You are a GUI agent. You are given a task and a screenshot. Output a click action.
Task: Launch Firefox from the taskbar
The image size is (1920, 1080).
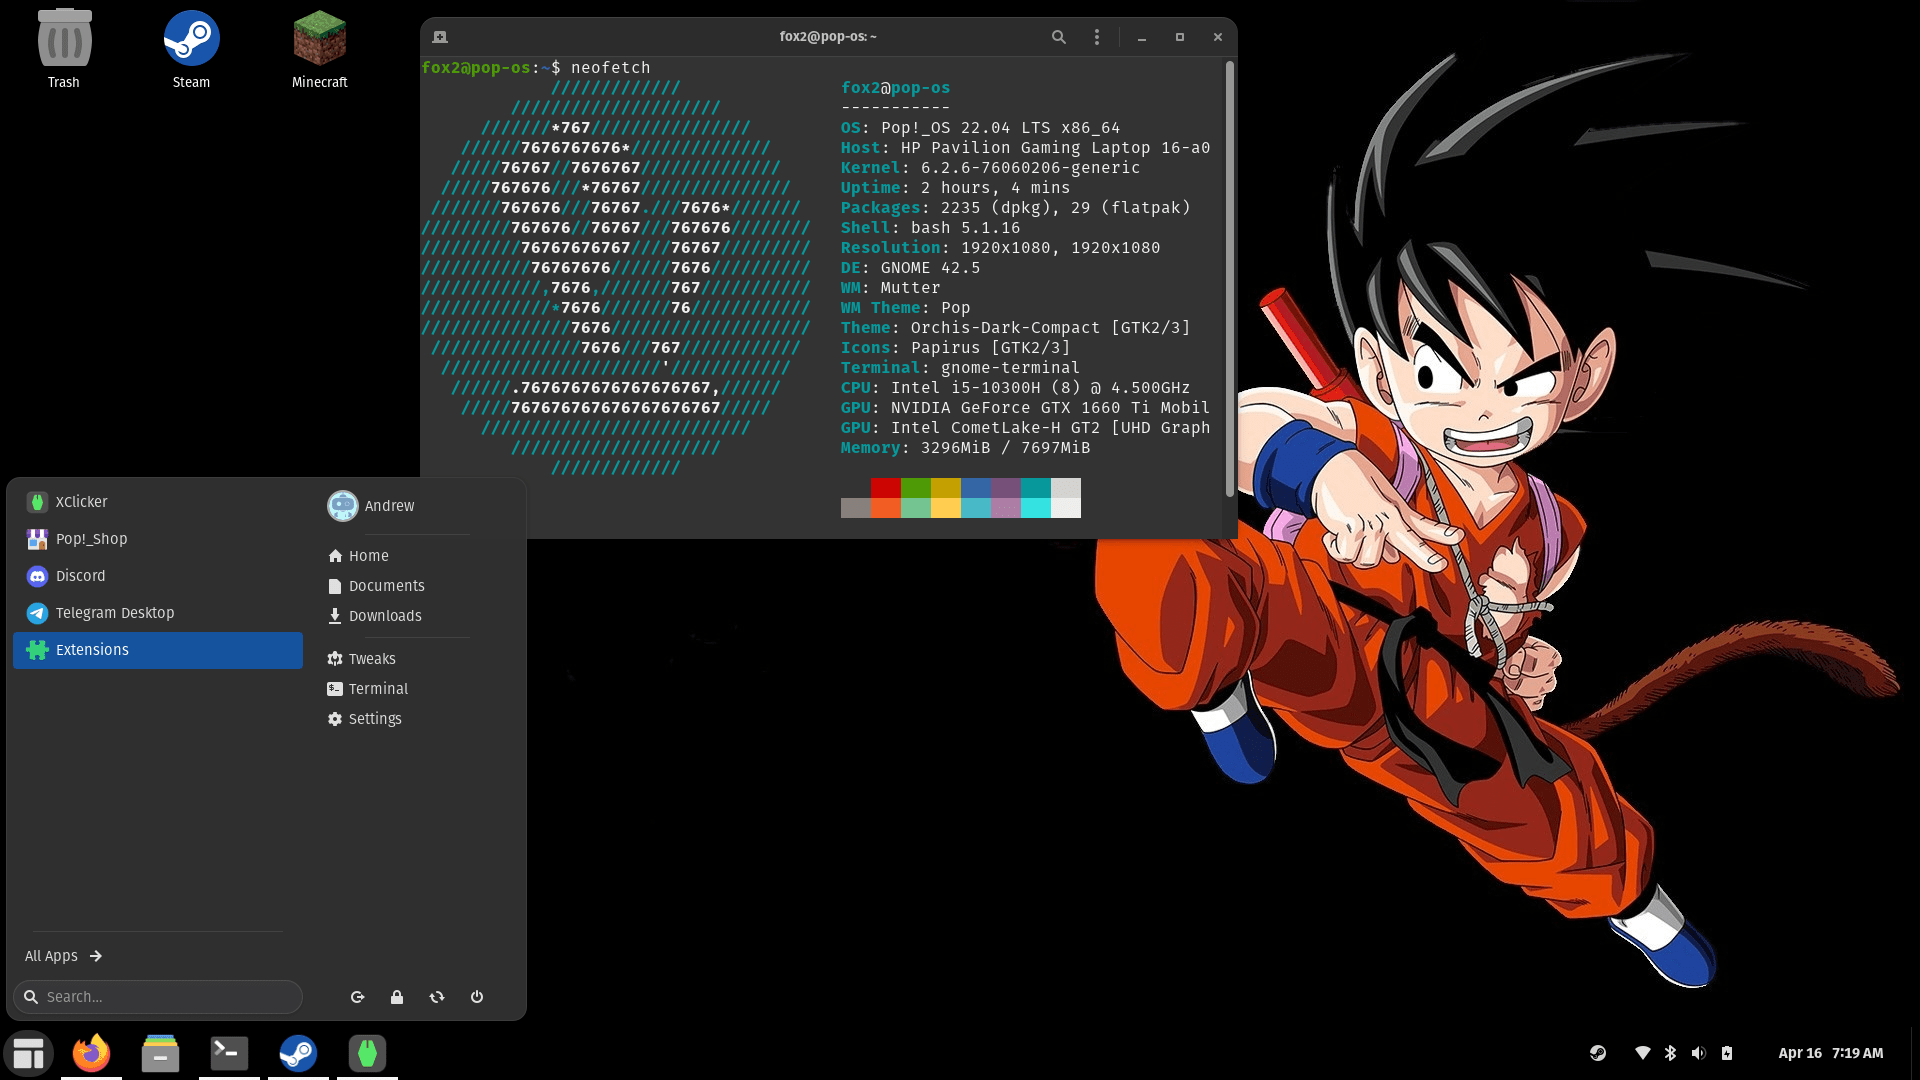(91, 1053)
